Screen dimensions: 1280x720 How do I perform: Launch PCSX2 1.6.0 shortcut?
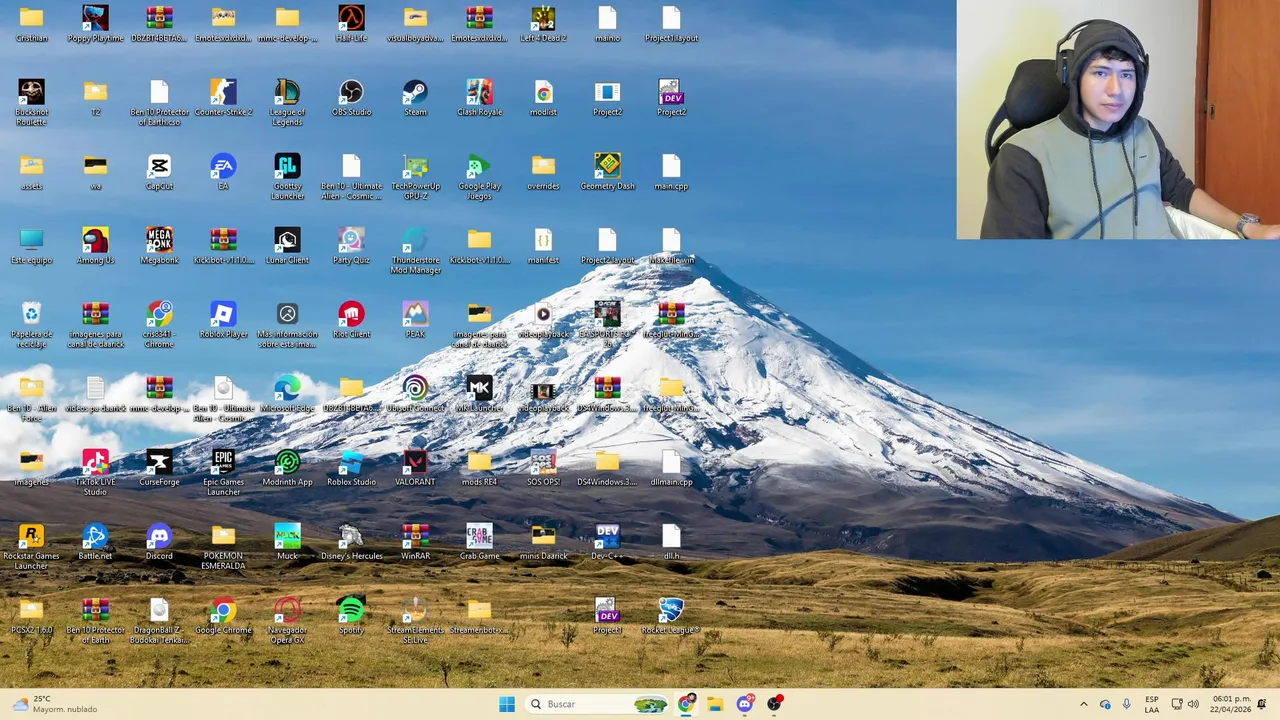[31, 616]
